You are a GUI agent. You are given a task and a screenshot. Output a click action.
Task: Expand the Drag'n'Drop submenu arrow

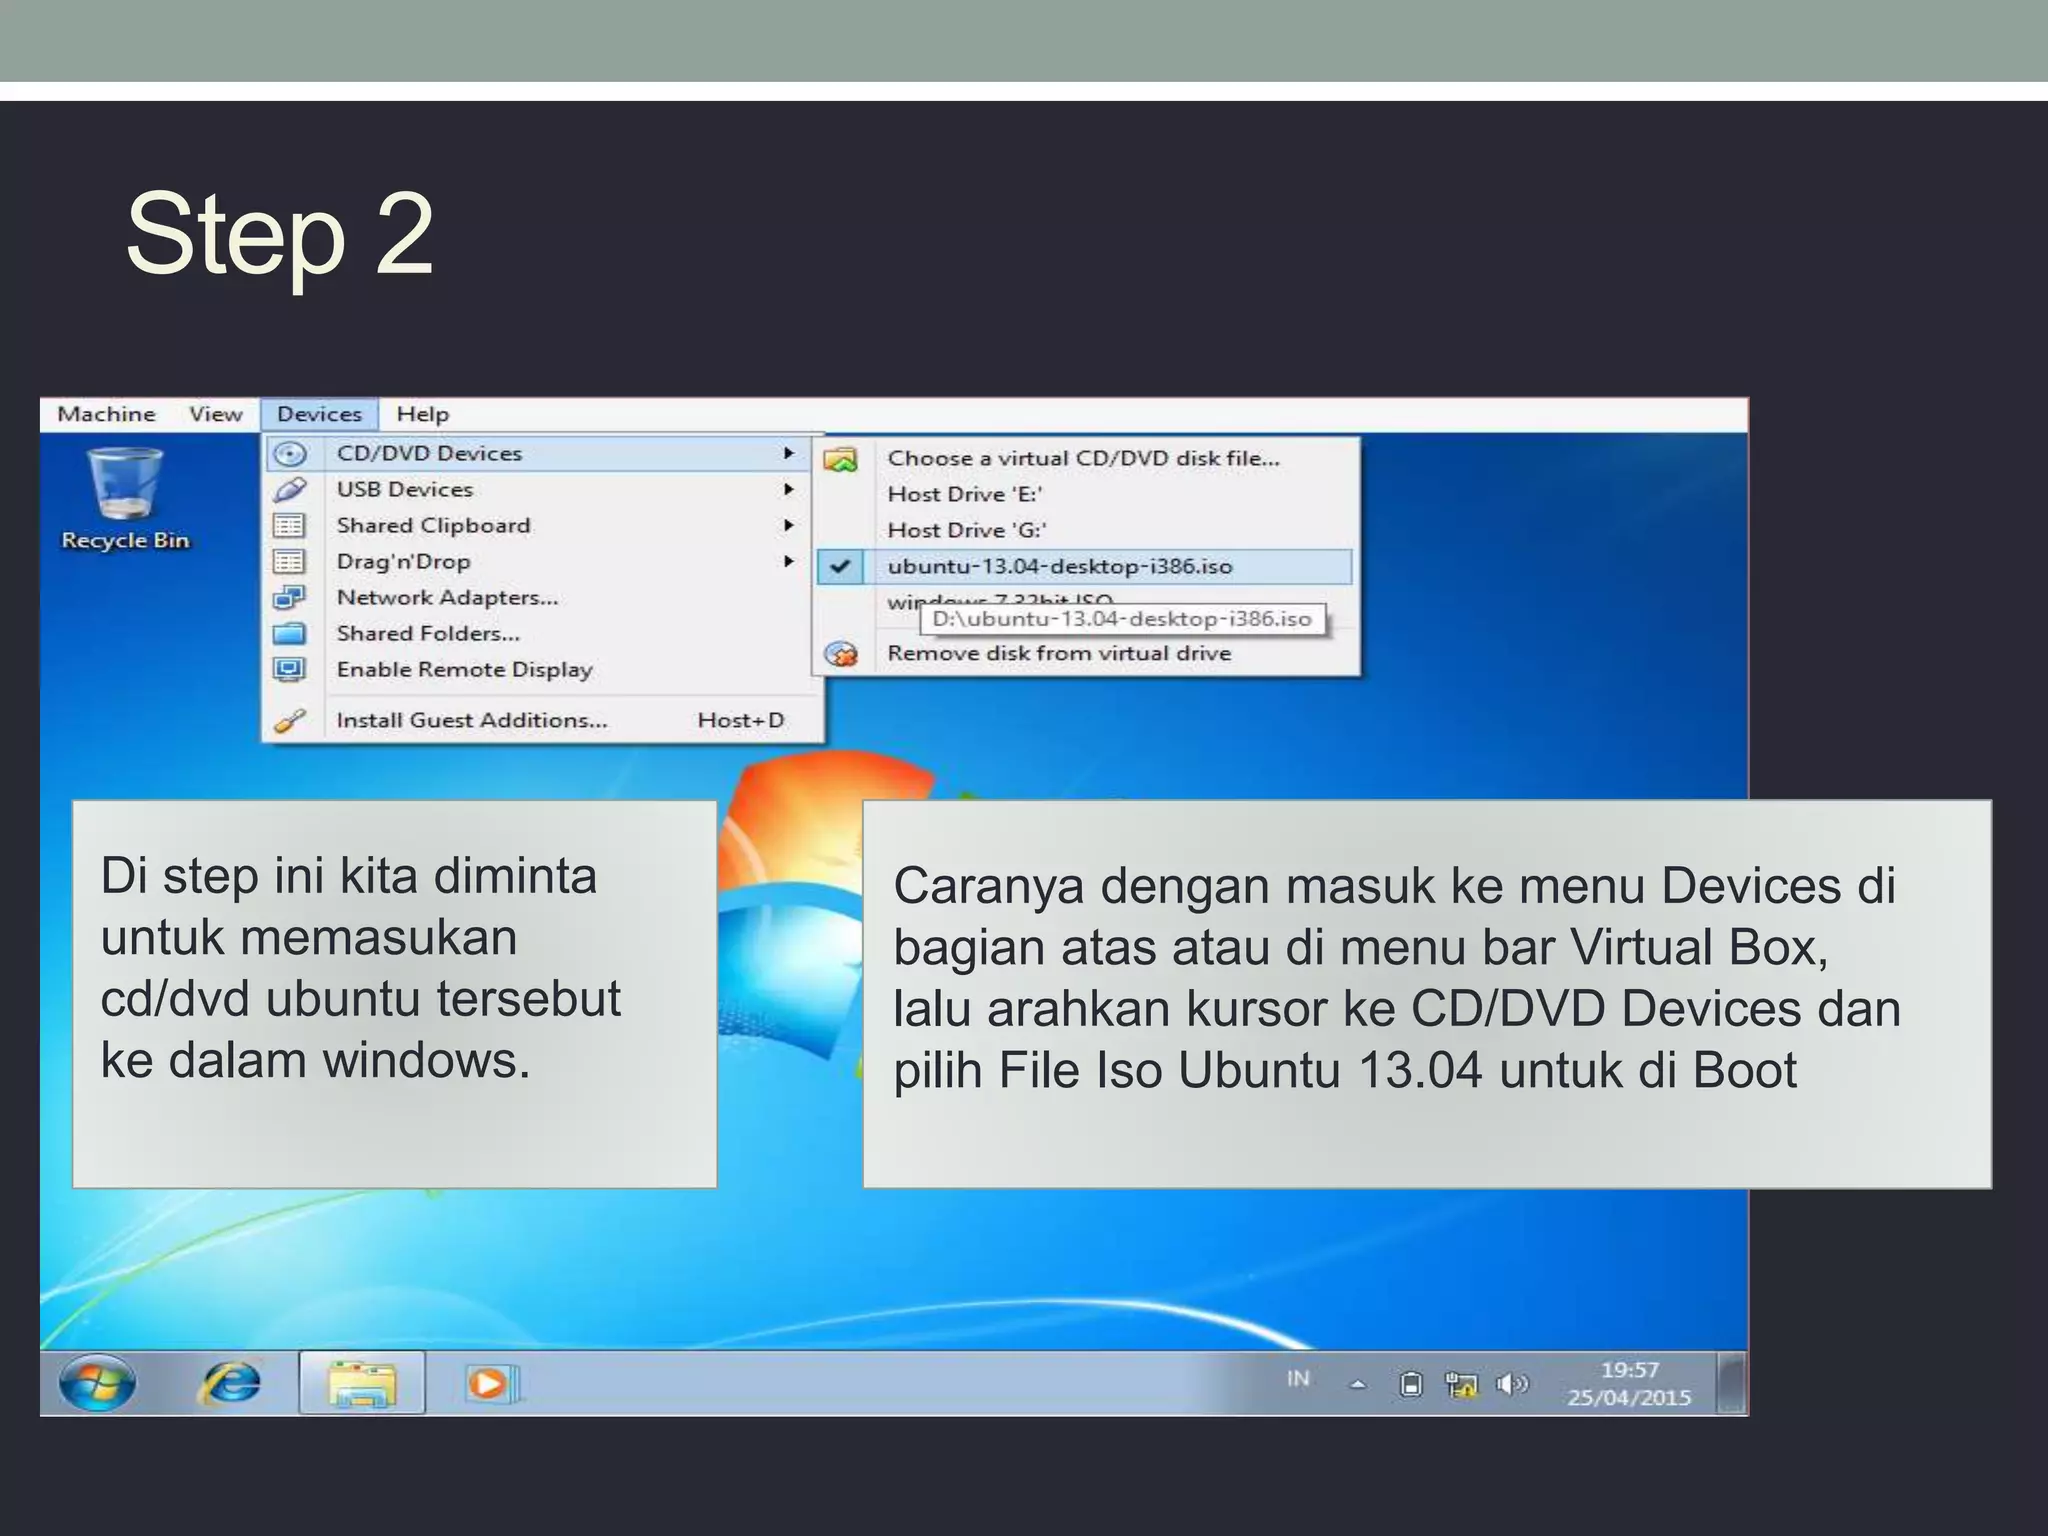point(788,561)
